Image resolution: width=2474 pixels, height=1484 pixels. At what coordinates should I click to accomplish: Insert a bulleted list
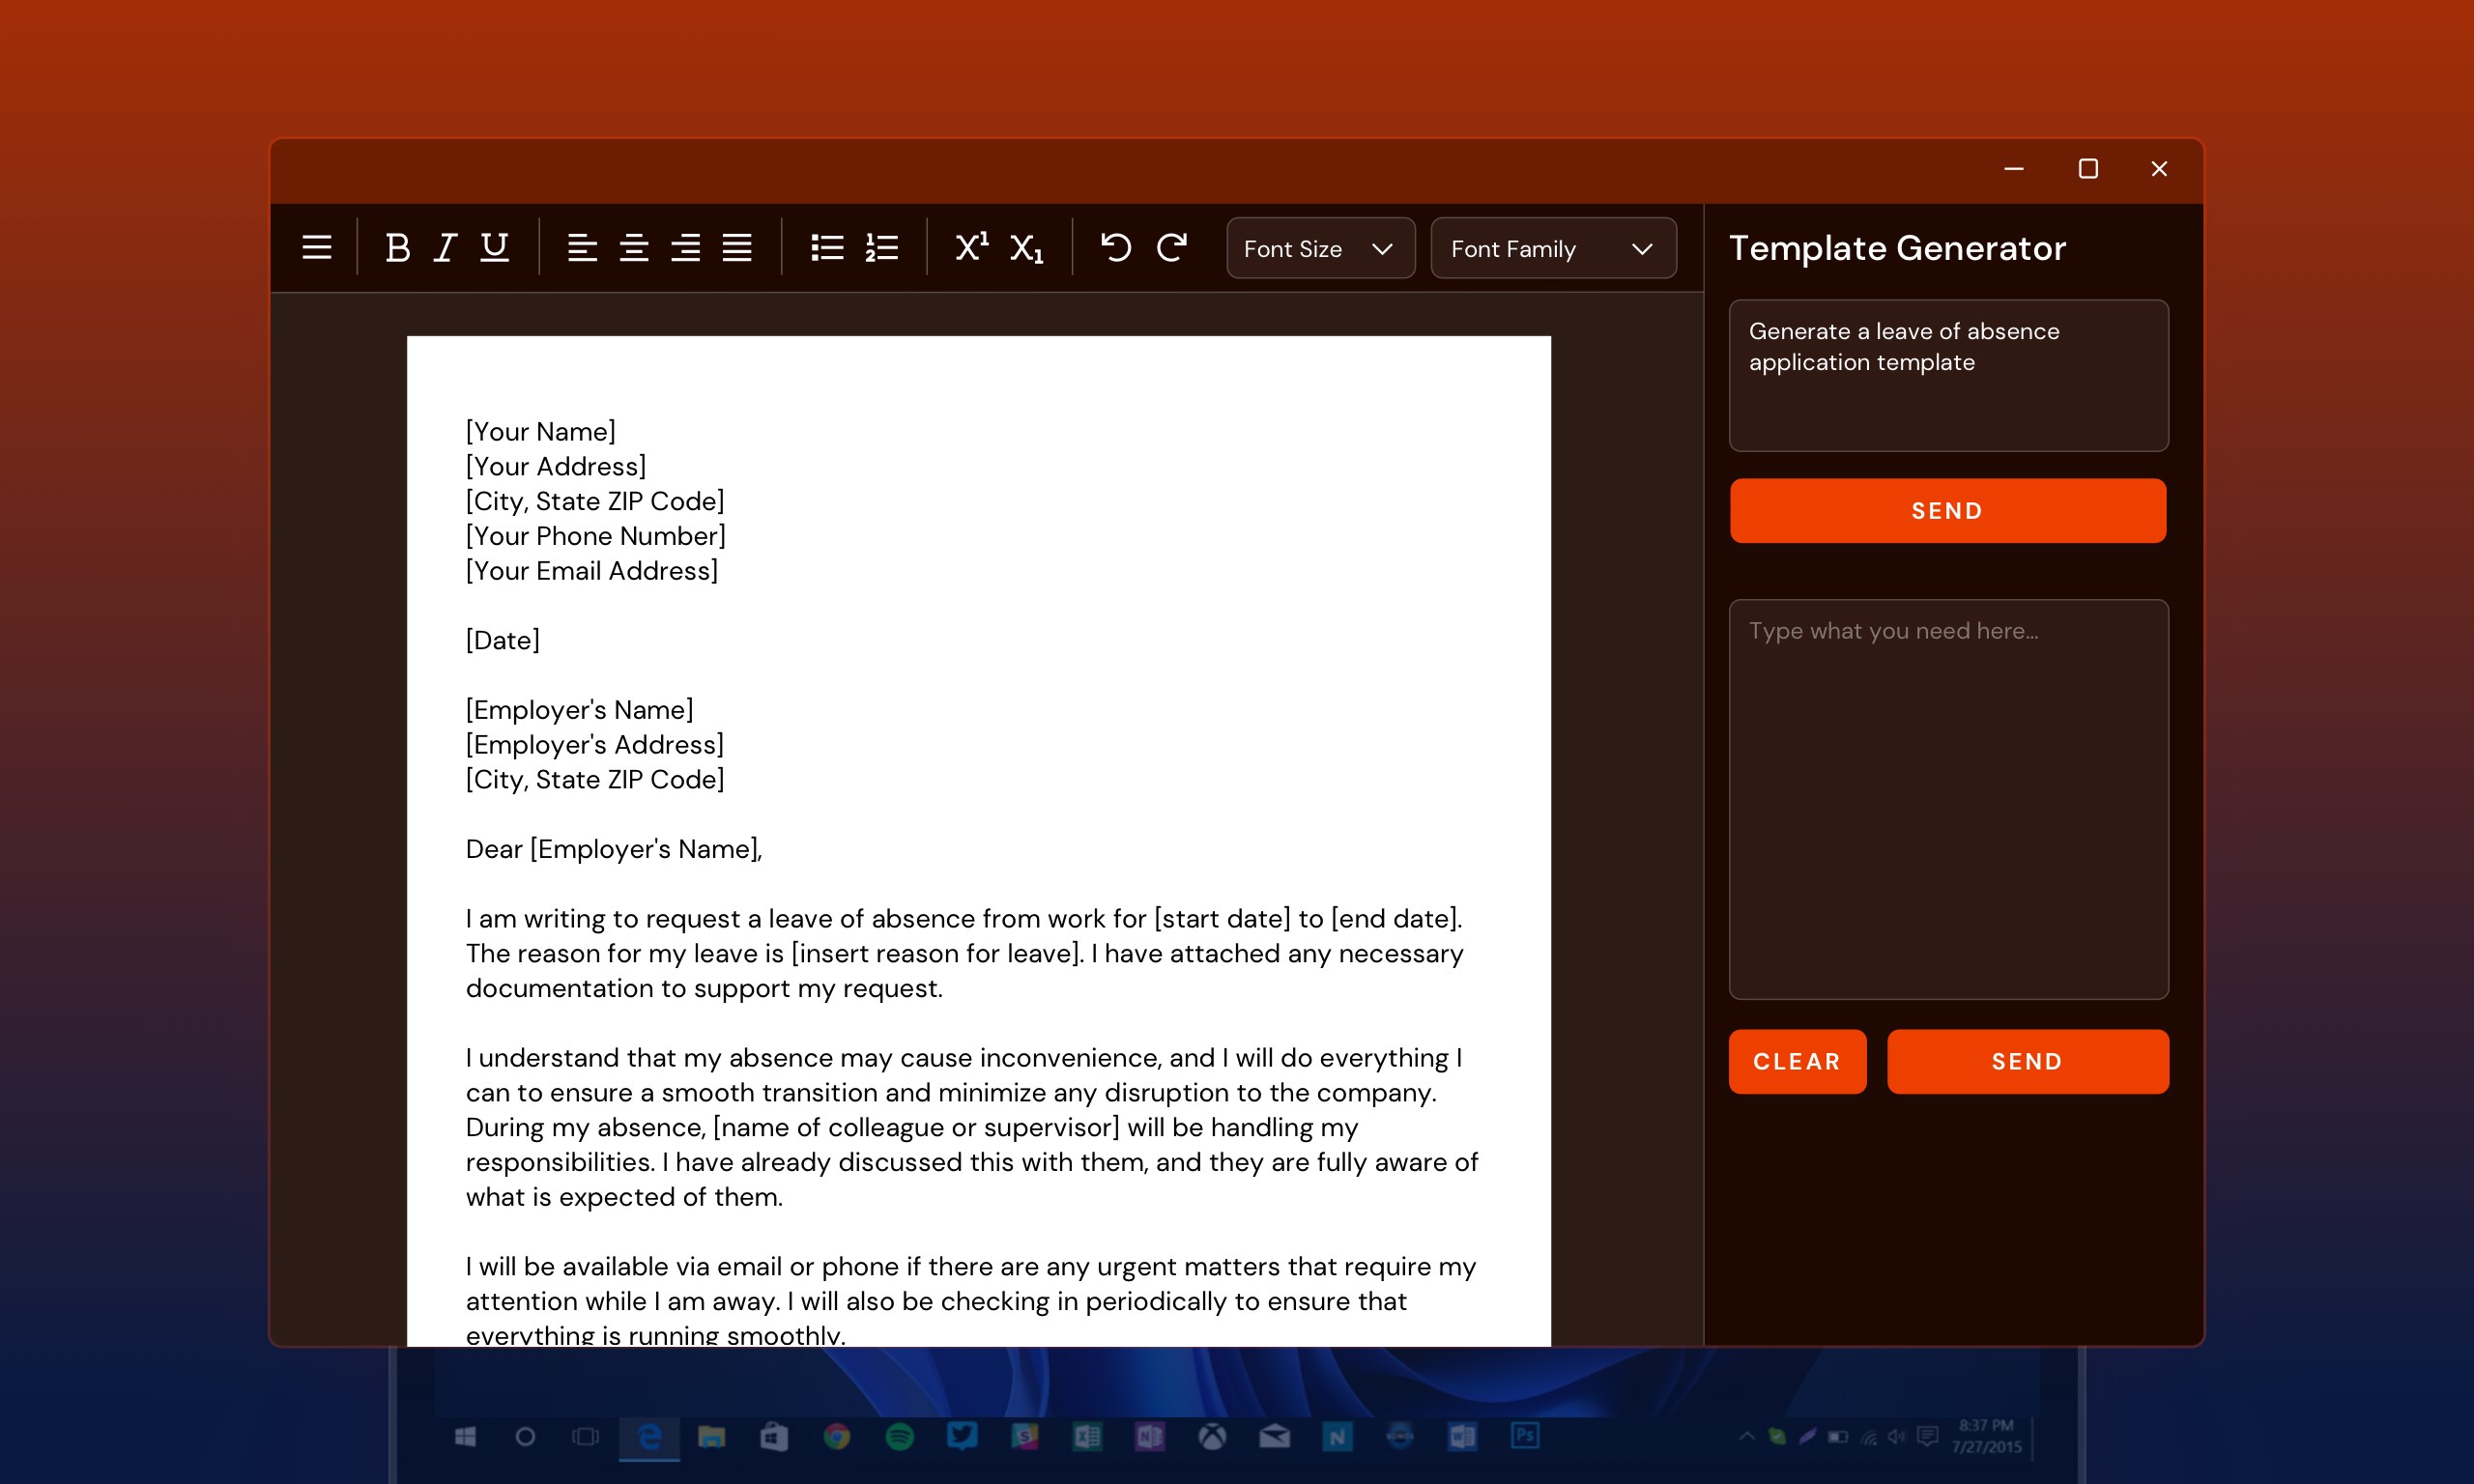(827, 247)
